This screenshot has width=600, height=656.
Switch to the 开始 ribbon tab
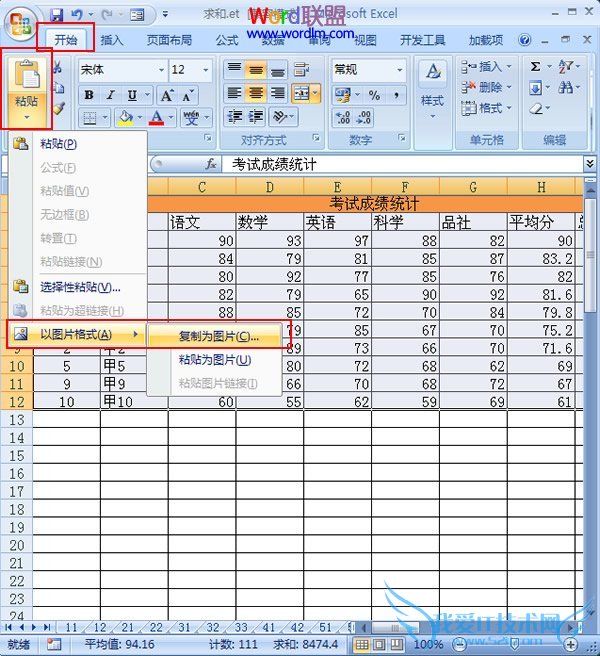[x=66, y=40]
